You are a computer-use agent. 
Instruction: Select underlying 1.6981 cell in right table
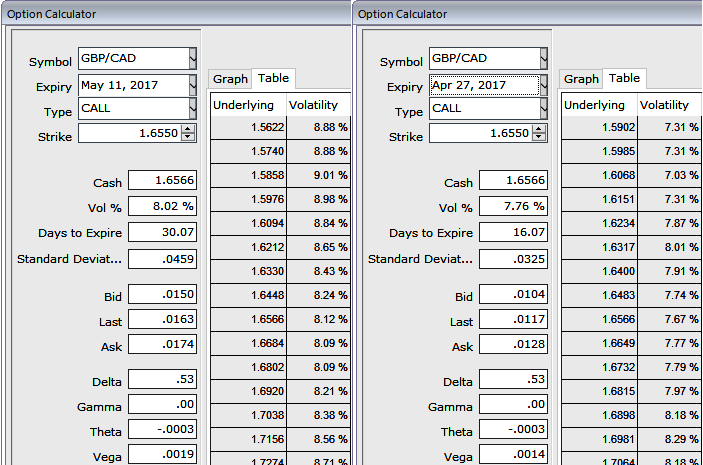click(x=599, y=439)
